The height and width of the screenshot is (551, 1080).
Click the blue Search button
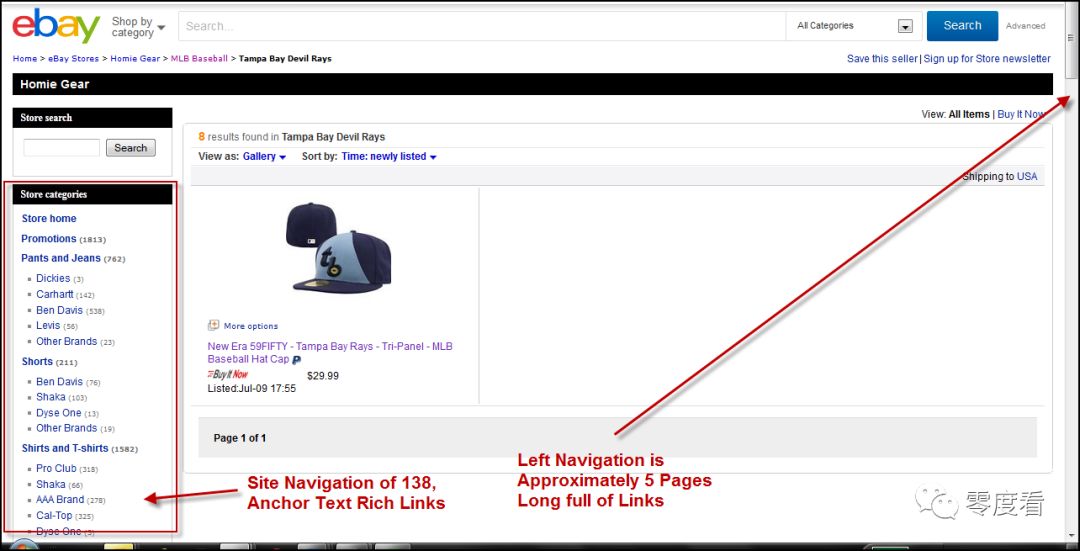click(x=962, y=25)
